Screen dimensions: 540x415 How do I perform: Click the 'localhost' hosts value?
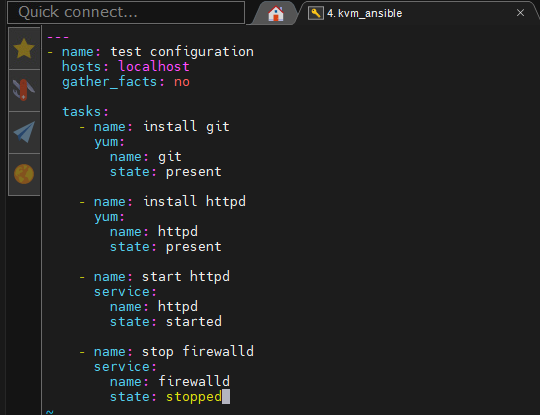point(154,66)
